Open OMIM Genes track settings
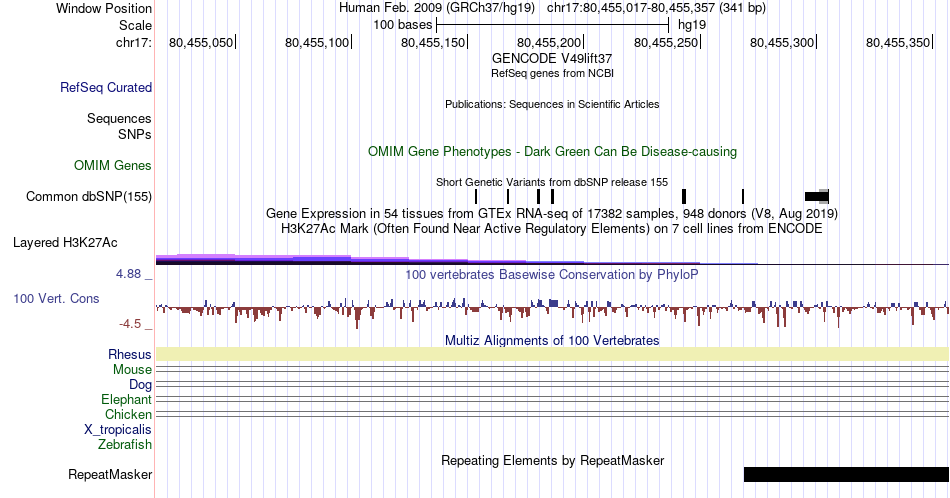Viewport: 950px width, 498px height. tap(113, 165)
